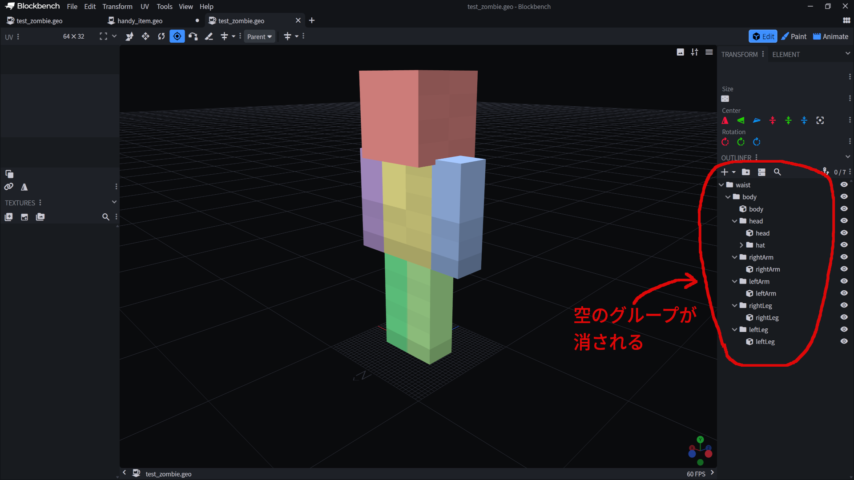Select the Pivot tool in toolbar
The height and width of the screenshot is (480, 854).
click(x=177, y=37)
